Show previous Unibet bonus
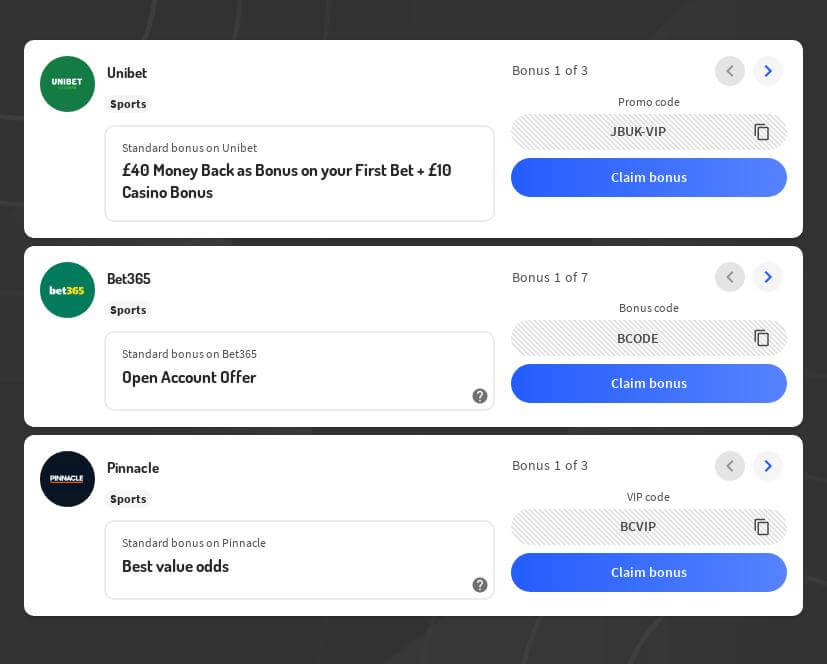The height and width of the screenshot is (664, 827). pos(730,71)
